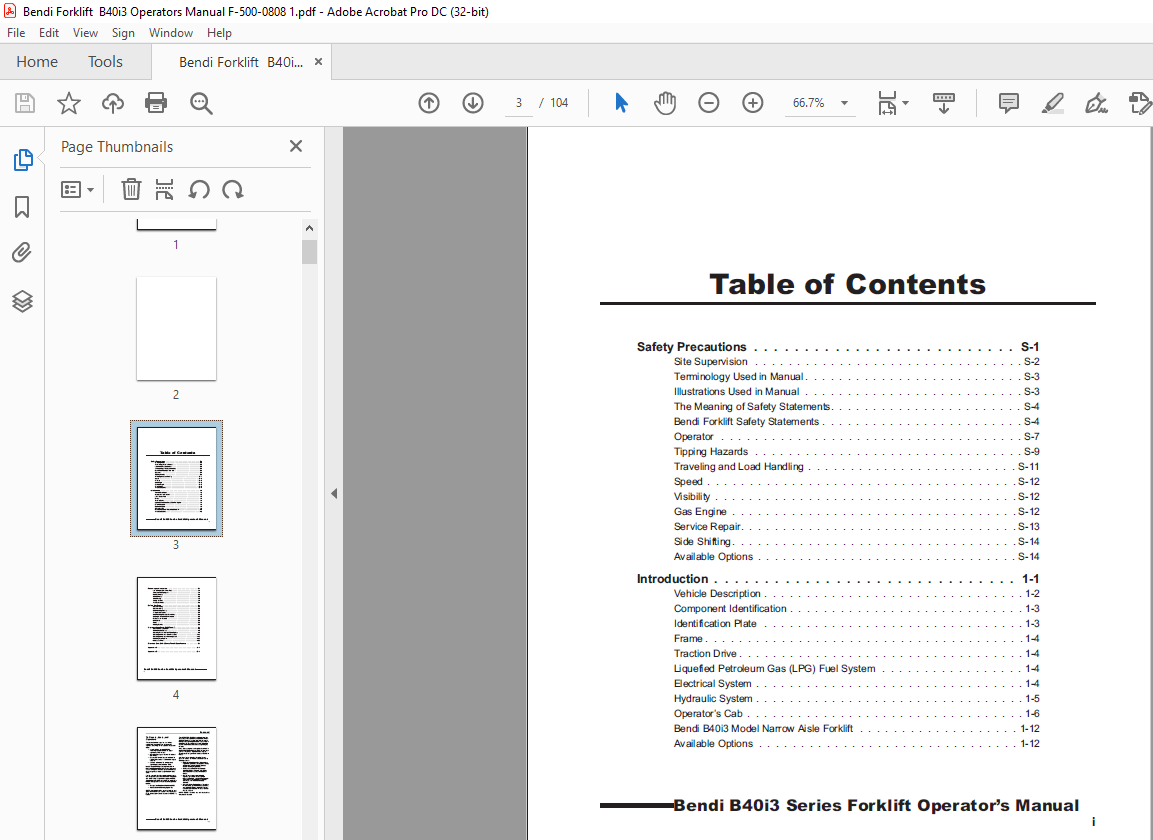Click the 66.7% zoom value field
The image size is (1153, 840).
[x=808, y=103]
